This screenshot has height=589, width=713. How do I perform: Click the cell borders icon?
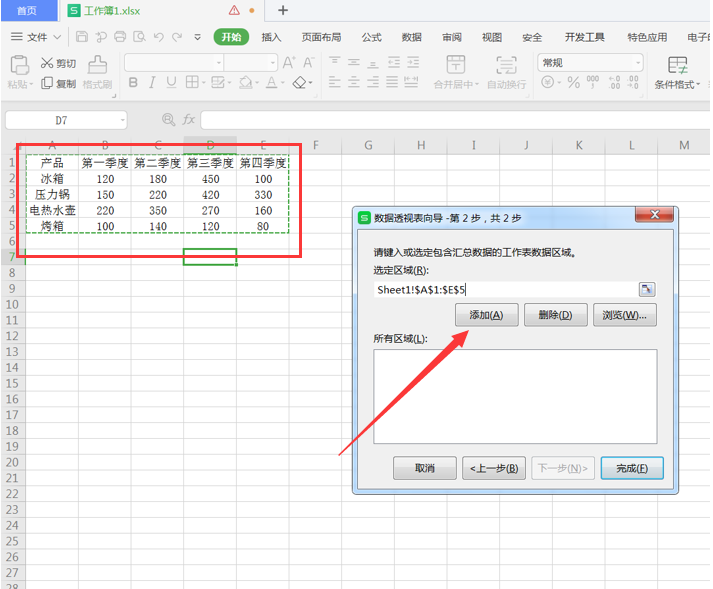click(x=192, y=82)
